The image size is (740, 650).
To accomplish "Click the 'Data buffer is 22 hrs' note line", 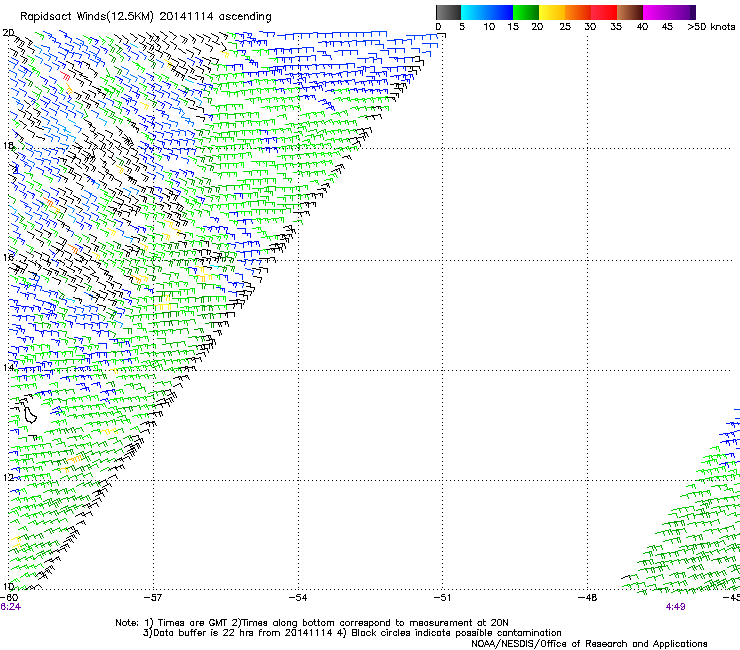I will (x=352, y=633).
